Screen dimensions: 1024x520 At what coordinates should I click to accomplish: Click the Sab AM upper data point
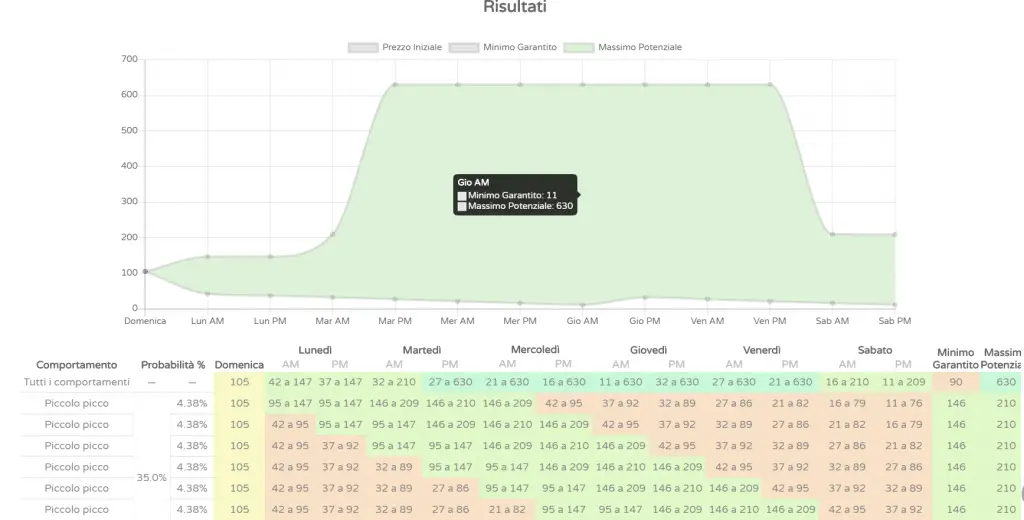click(x=832, y=234)
